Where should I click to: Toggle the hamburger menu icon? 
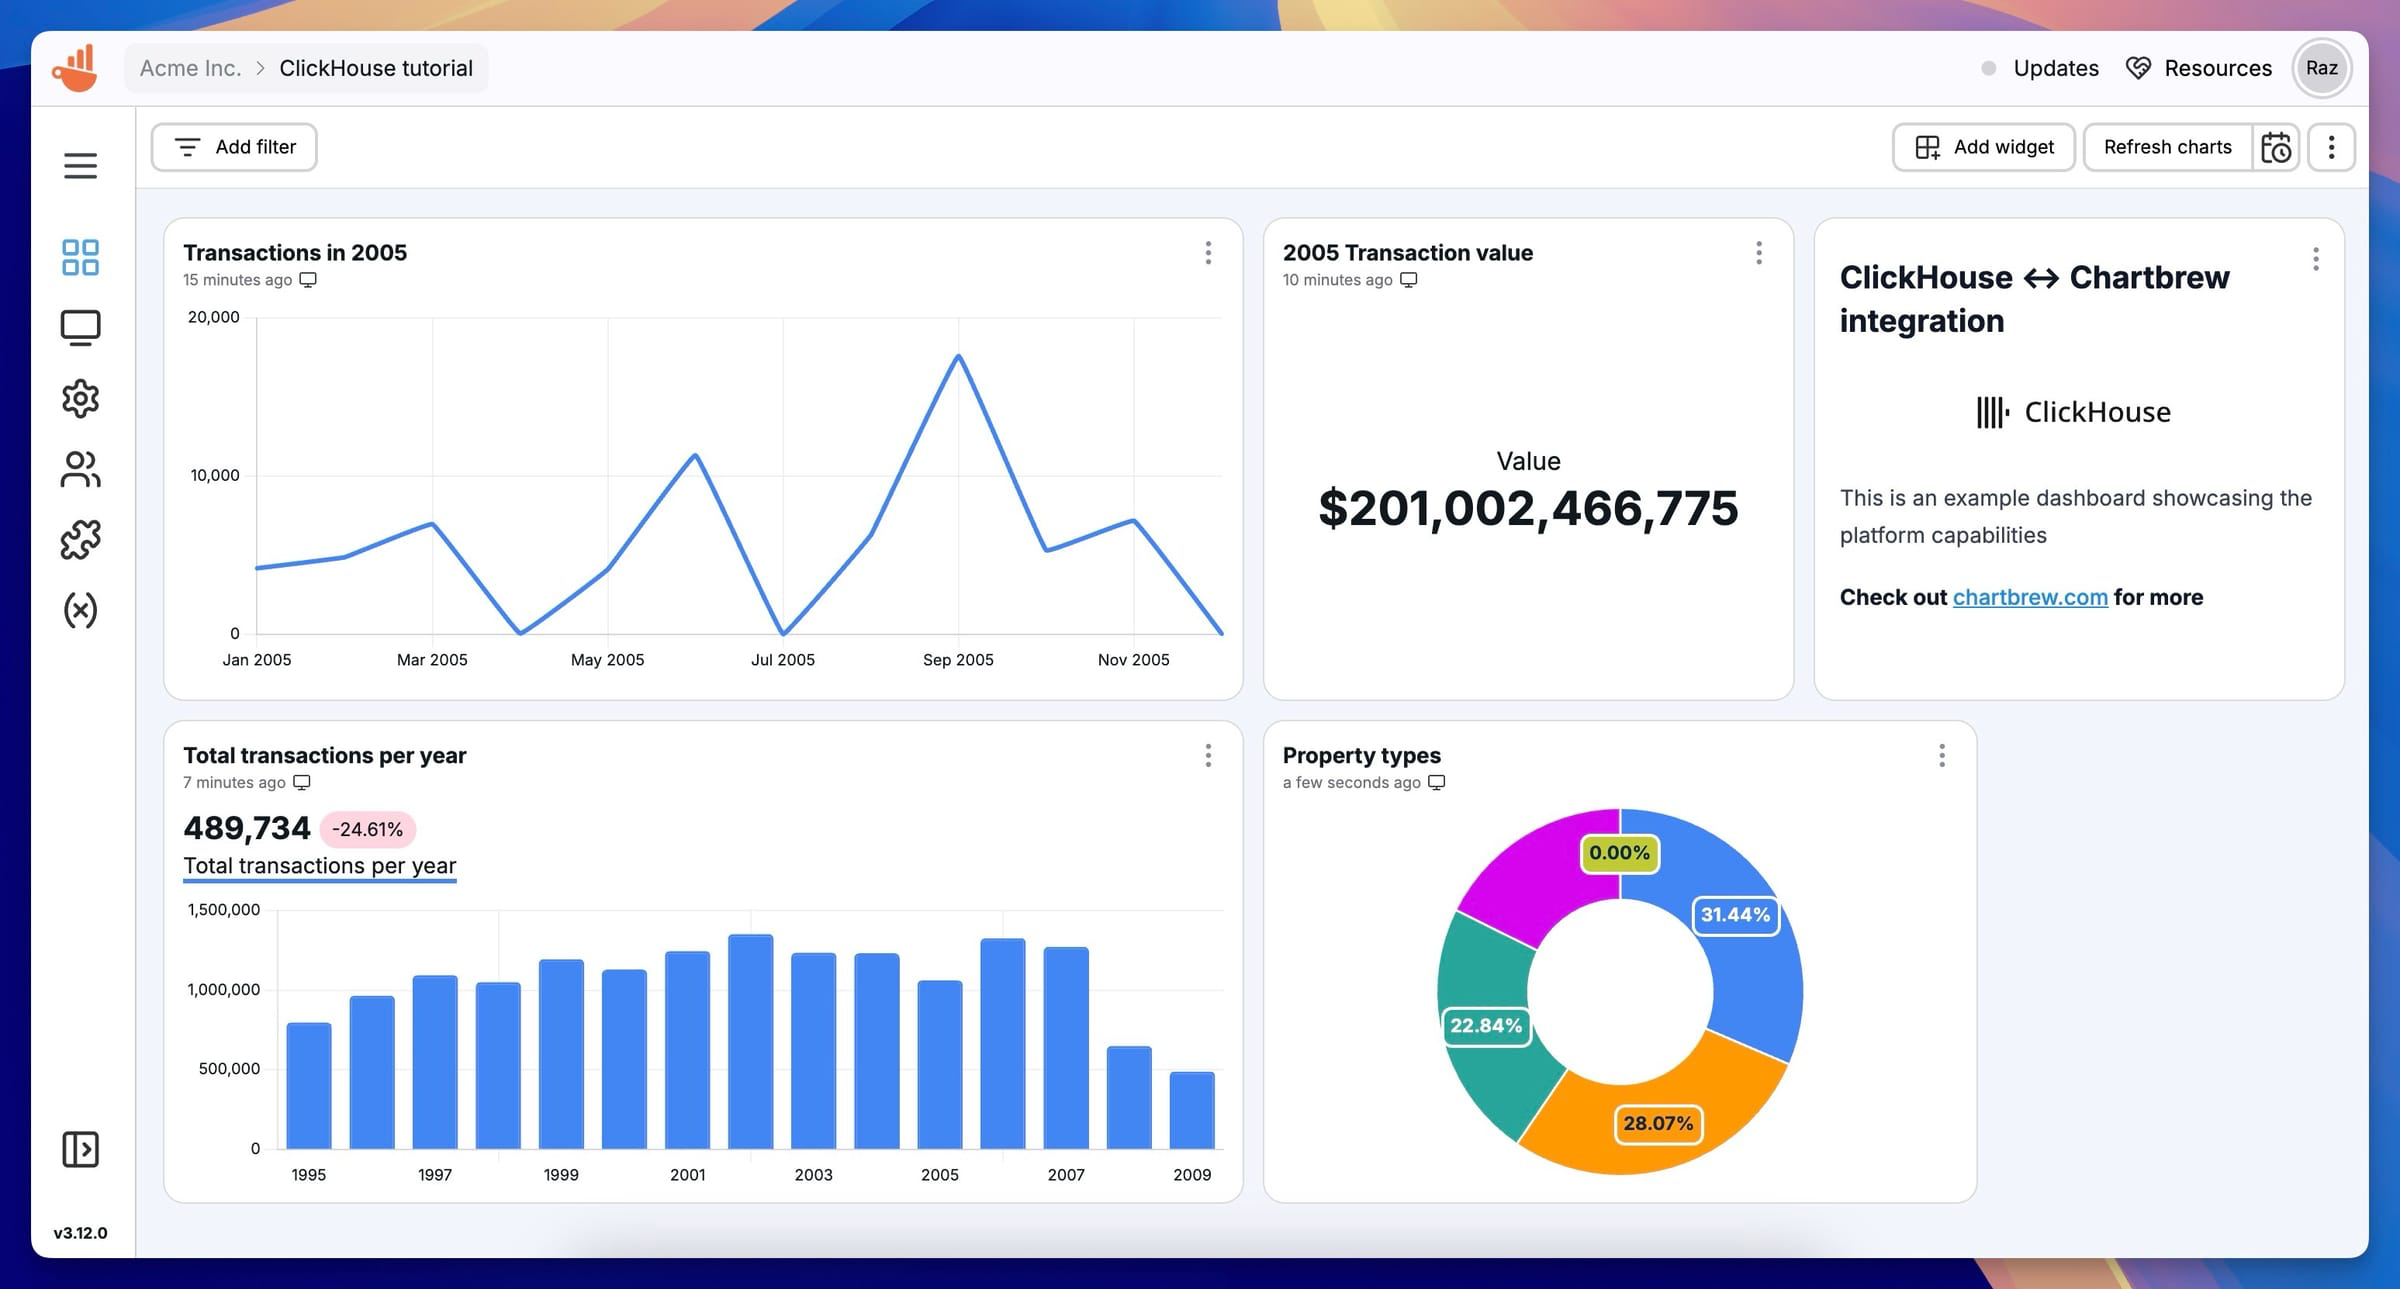80,165
